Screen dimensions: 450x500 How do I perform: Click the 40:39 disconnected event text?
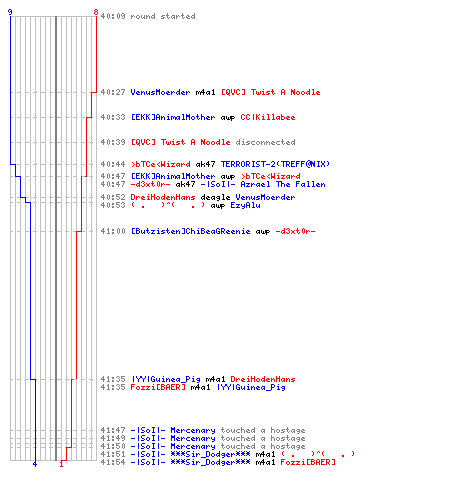pos(265,142)
